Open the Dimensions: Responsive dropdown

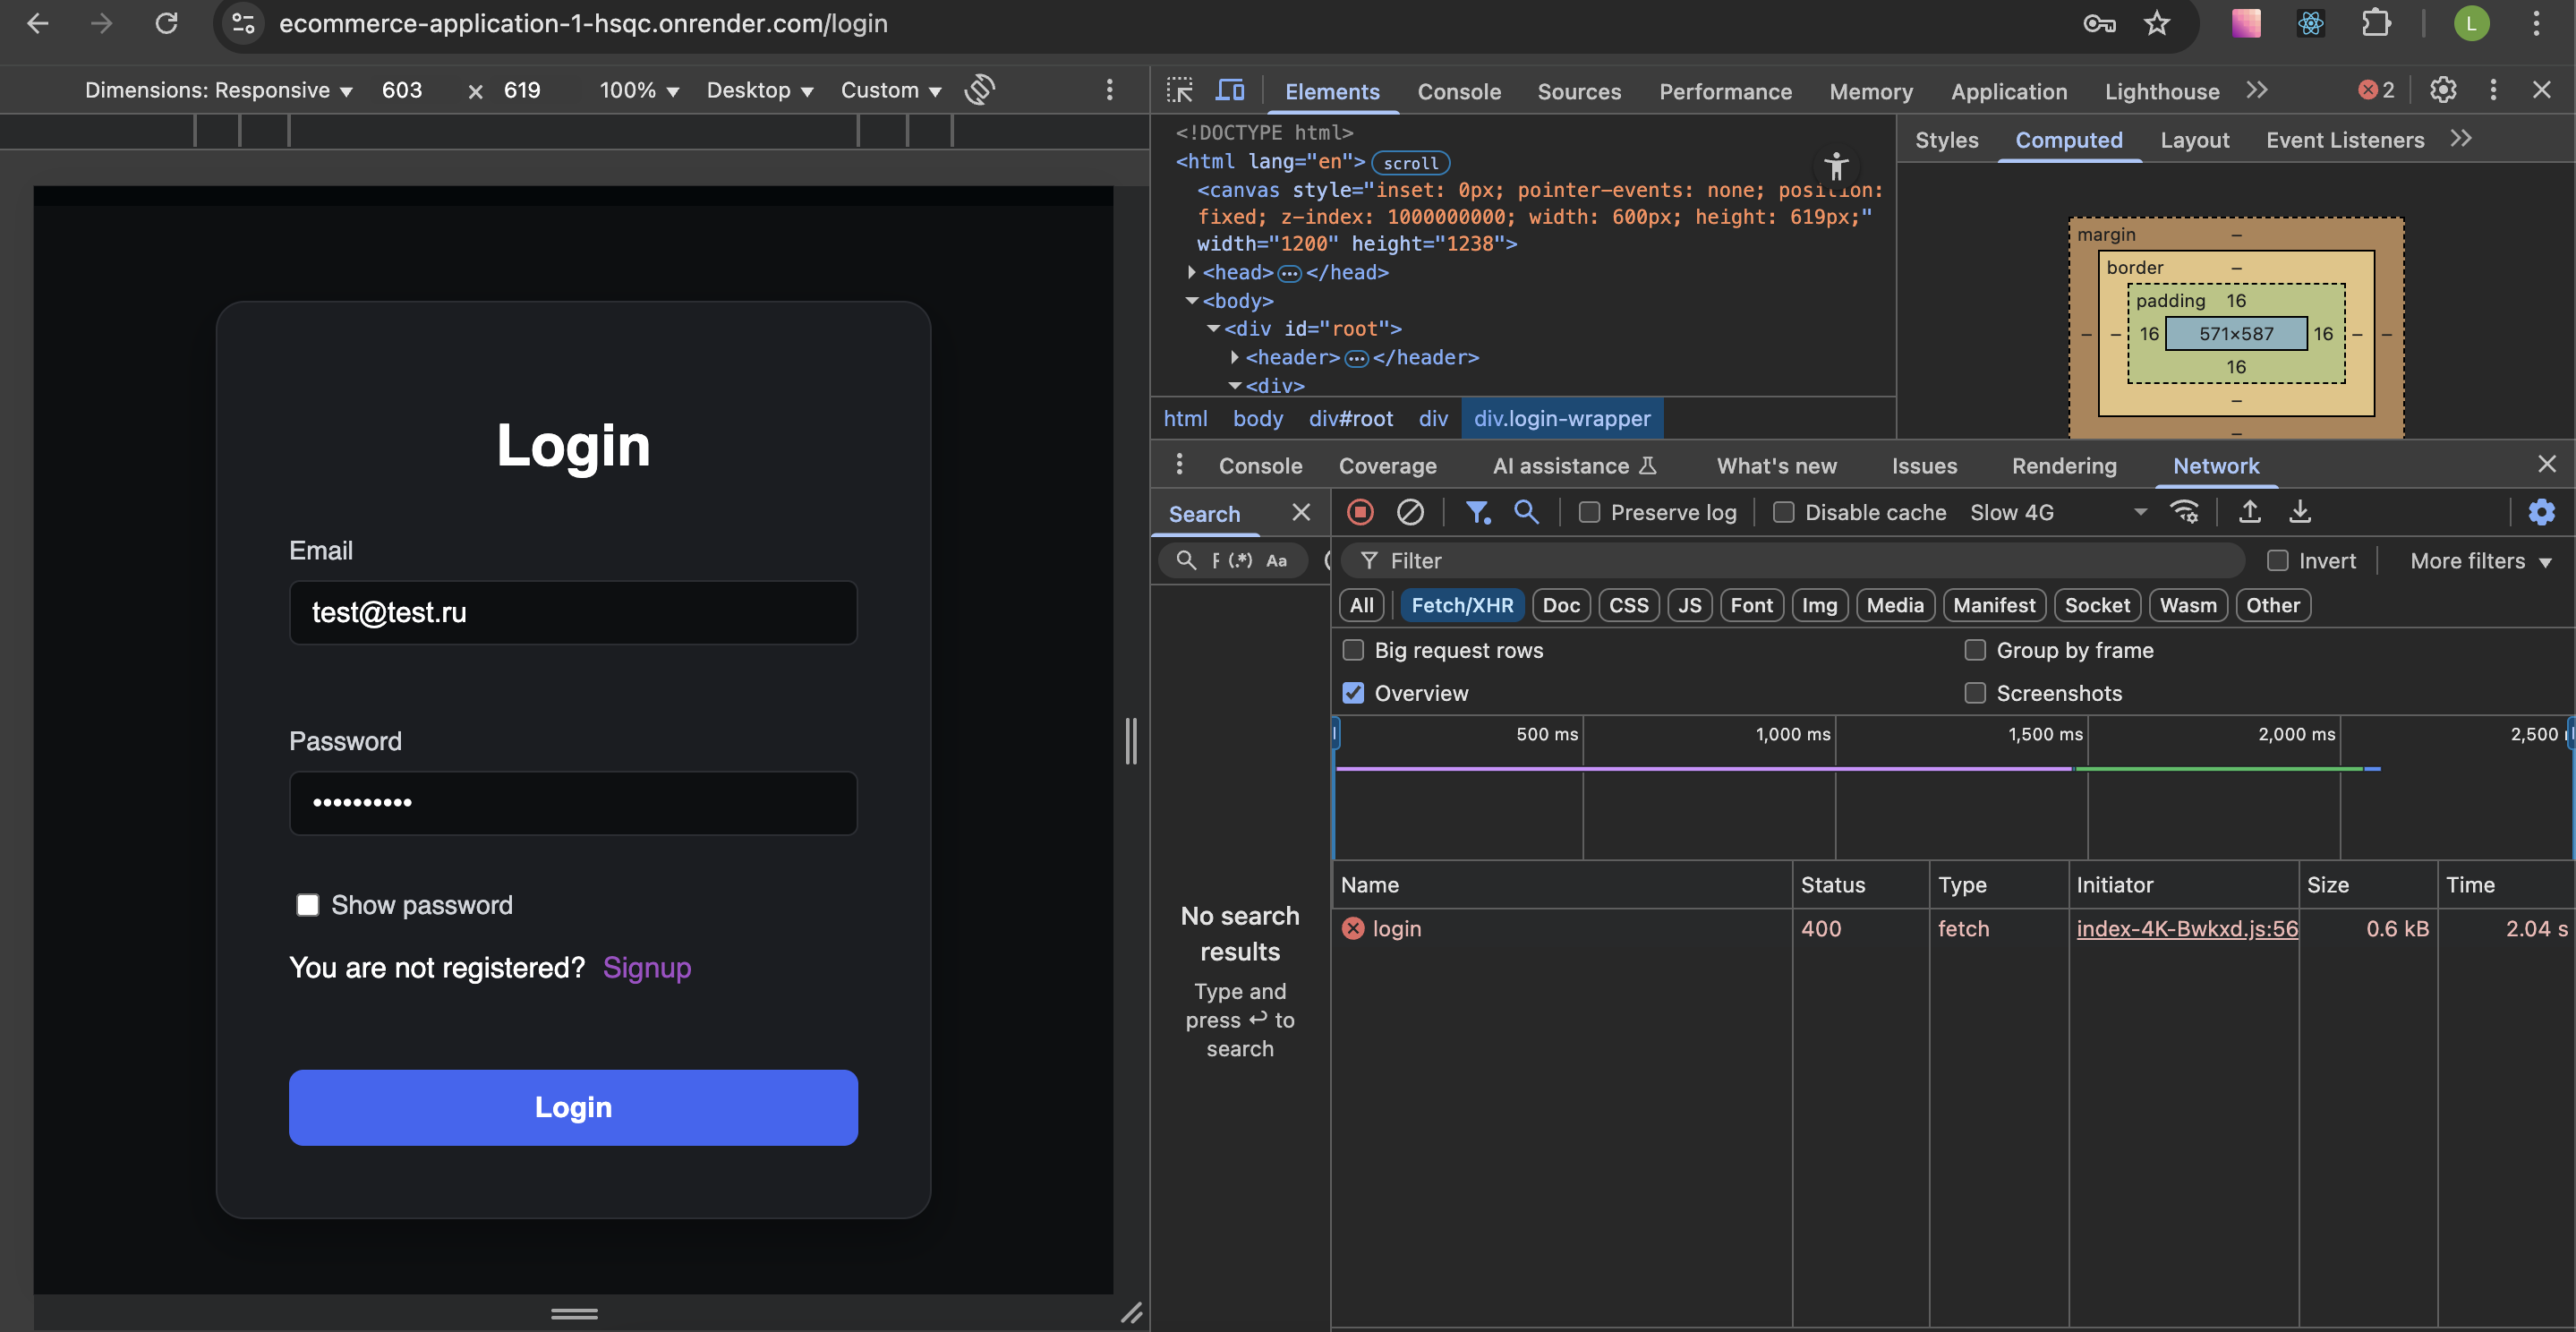219,90
